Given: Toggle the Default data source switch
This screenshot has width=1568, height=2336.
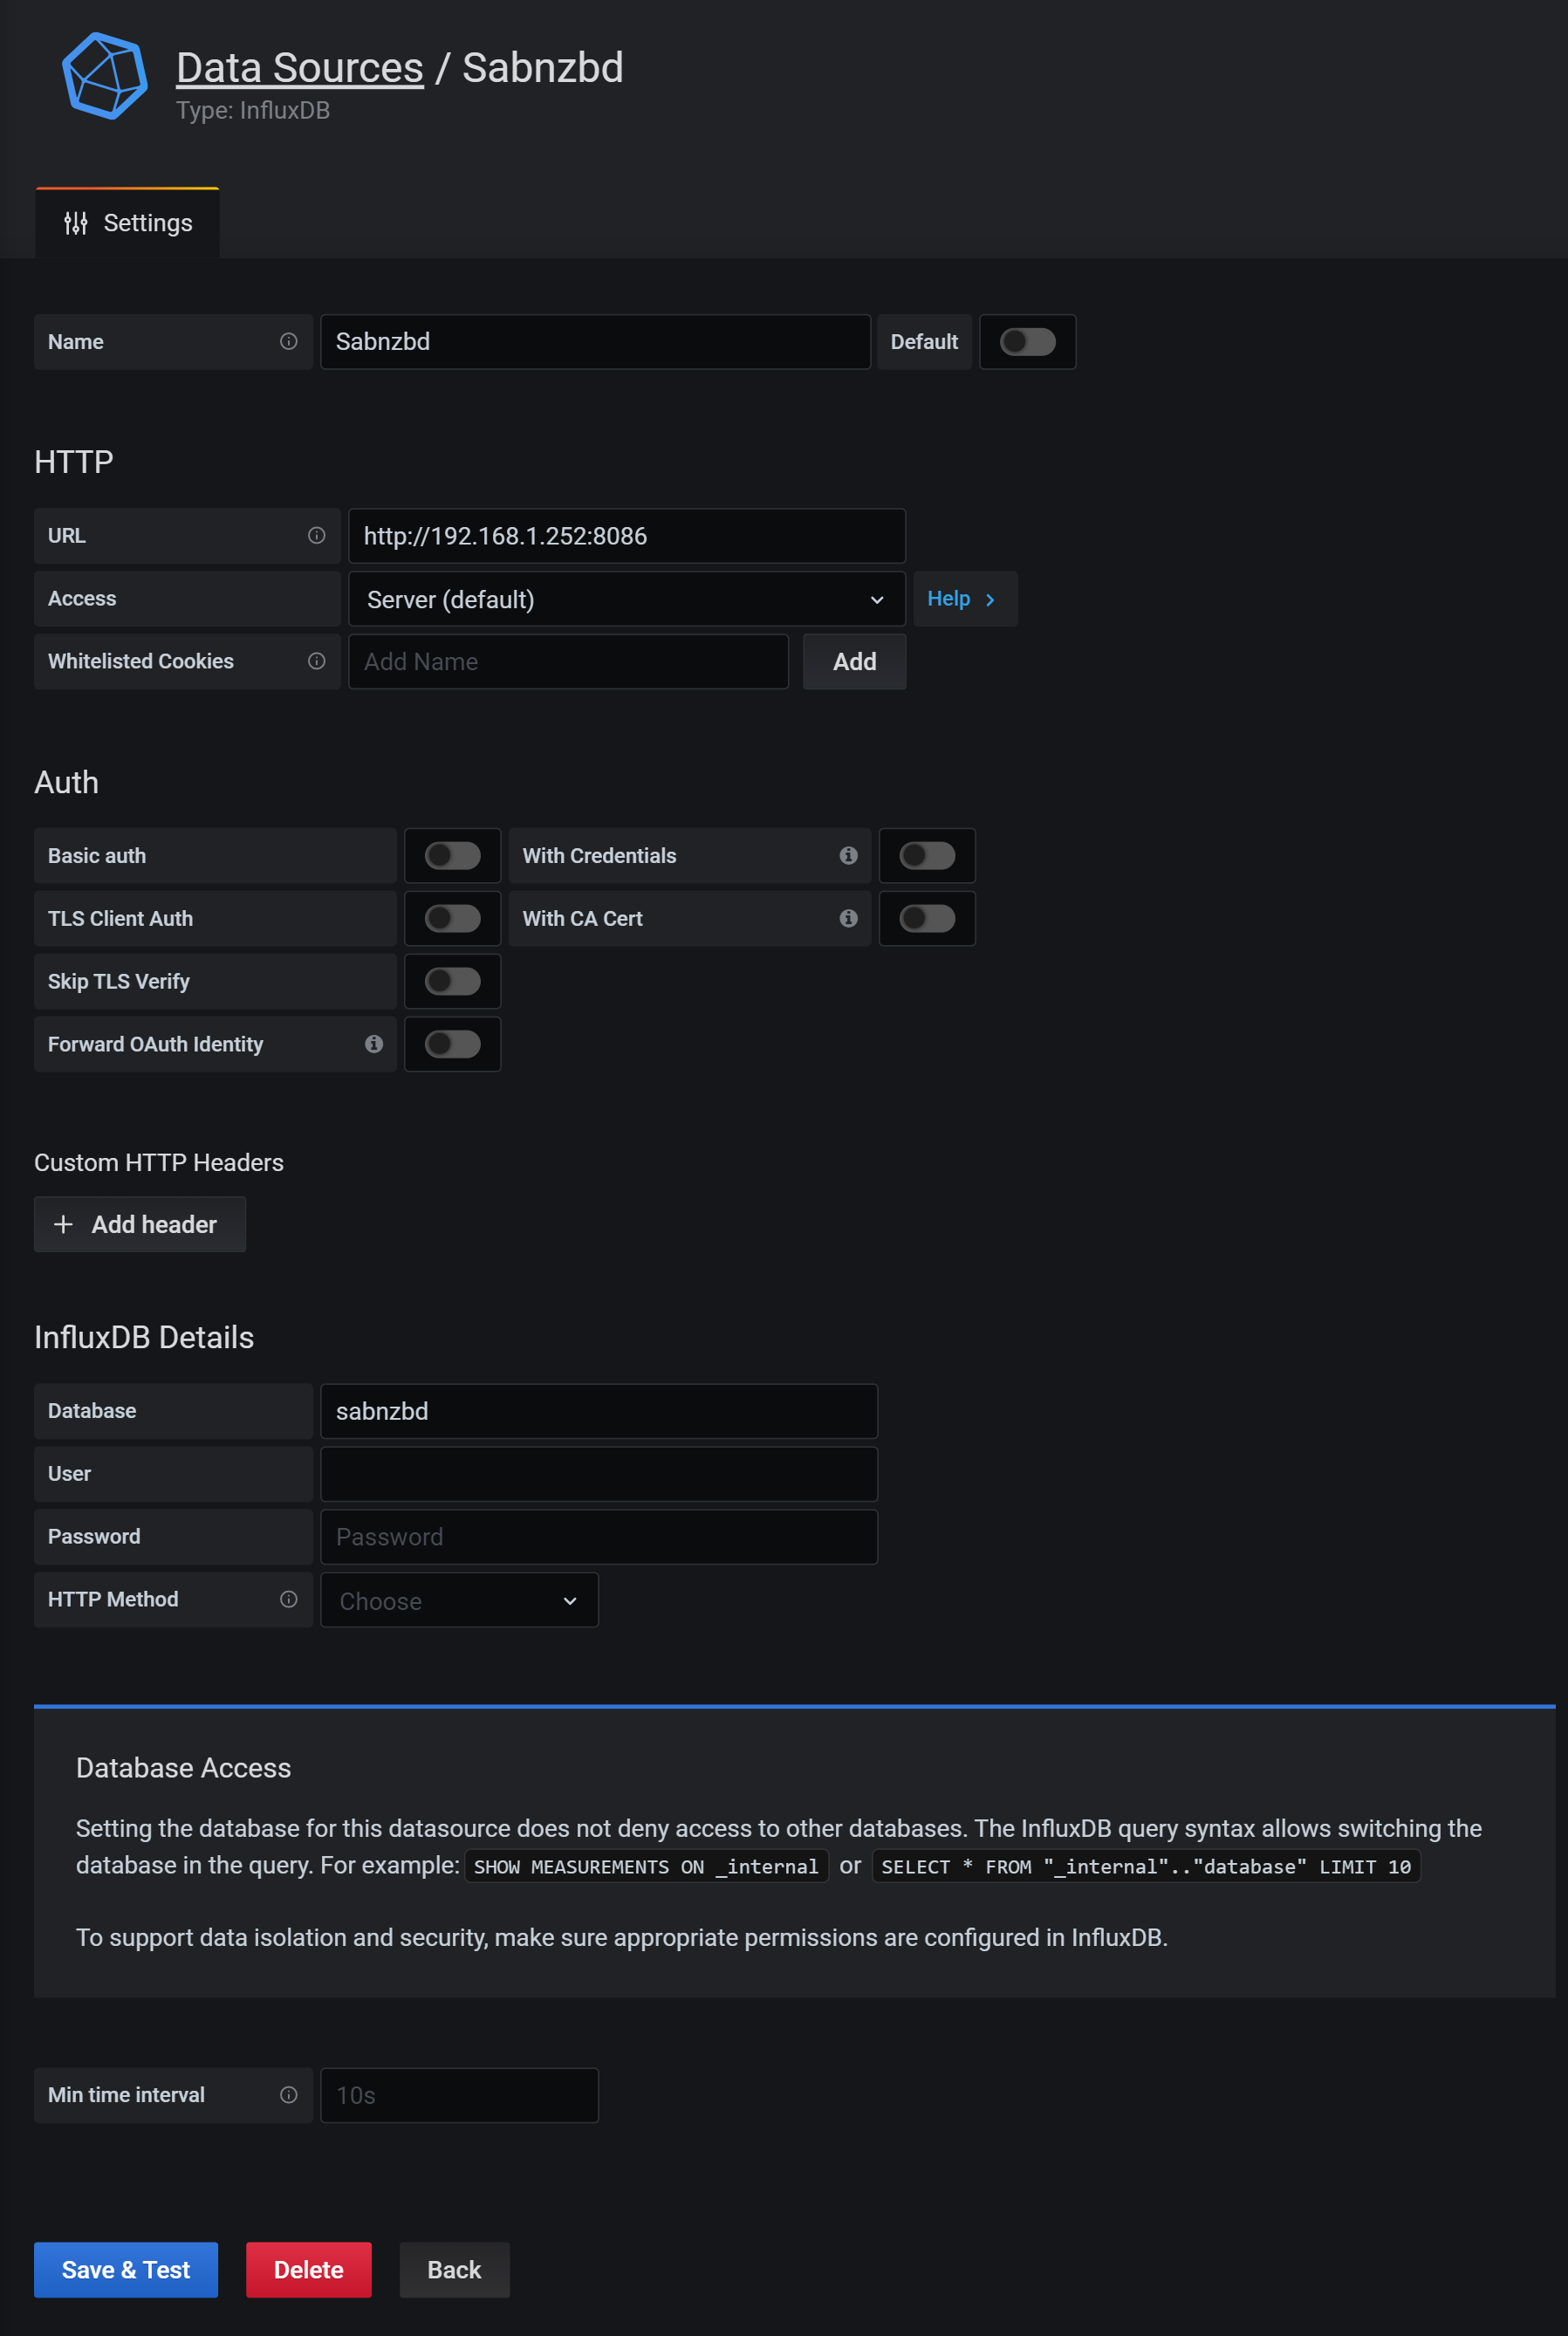Looking at the screenshot, I should coord(1028,342).
